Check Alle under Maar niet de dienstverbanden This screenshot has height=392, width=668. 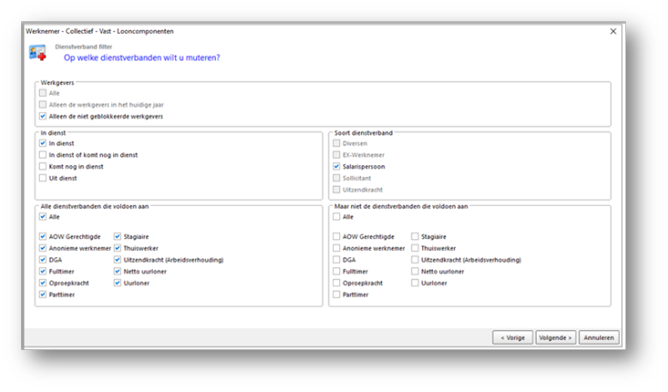337,216
